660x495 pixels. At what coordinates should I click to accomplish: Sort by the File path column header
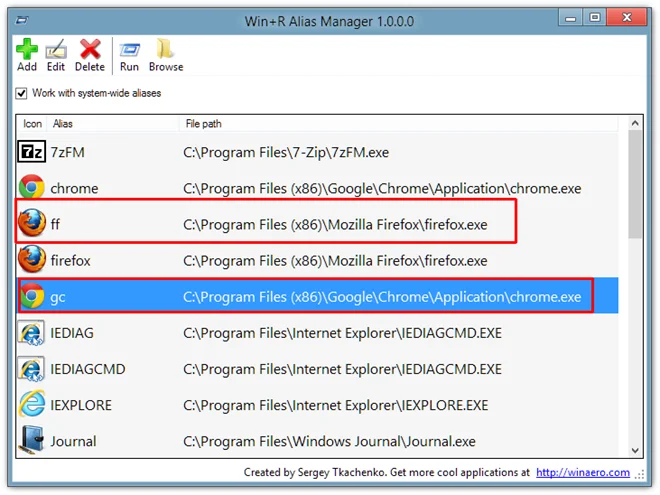pyautogui.click(x=399, y=124)
